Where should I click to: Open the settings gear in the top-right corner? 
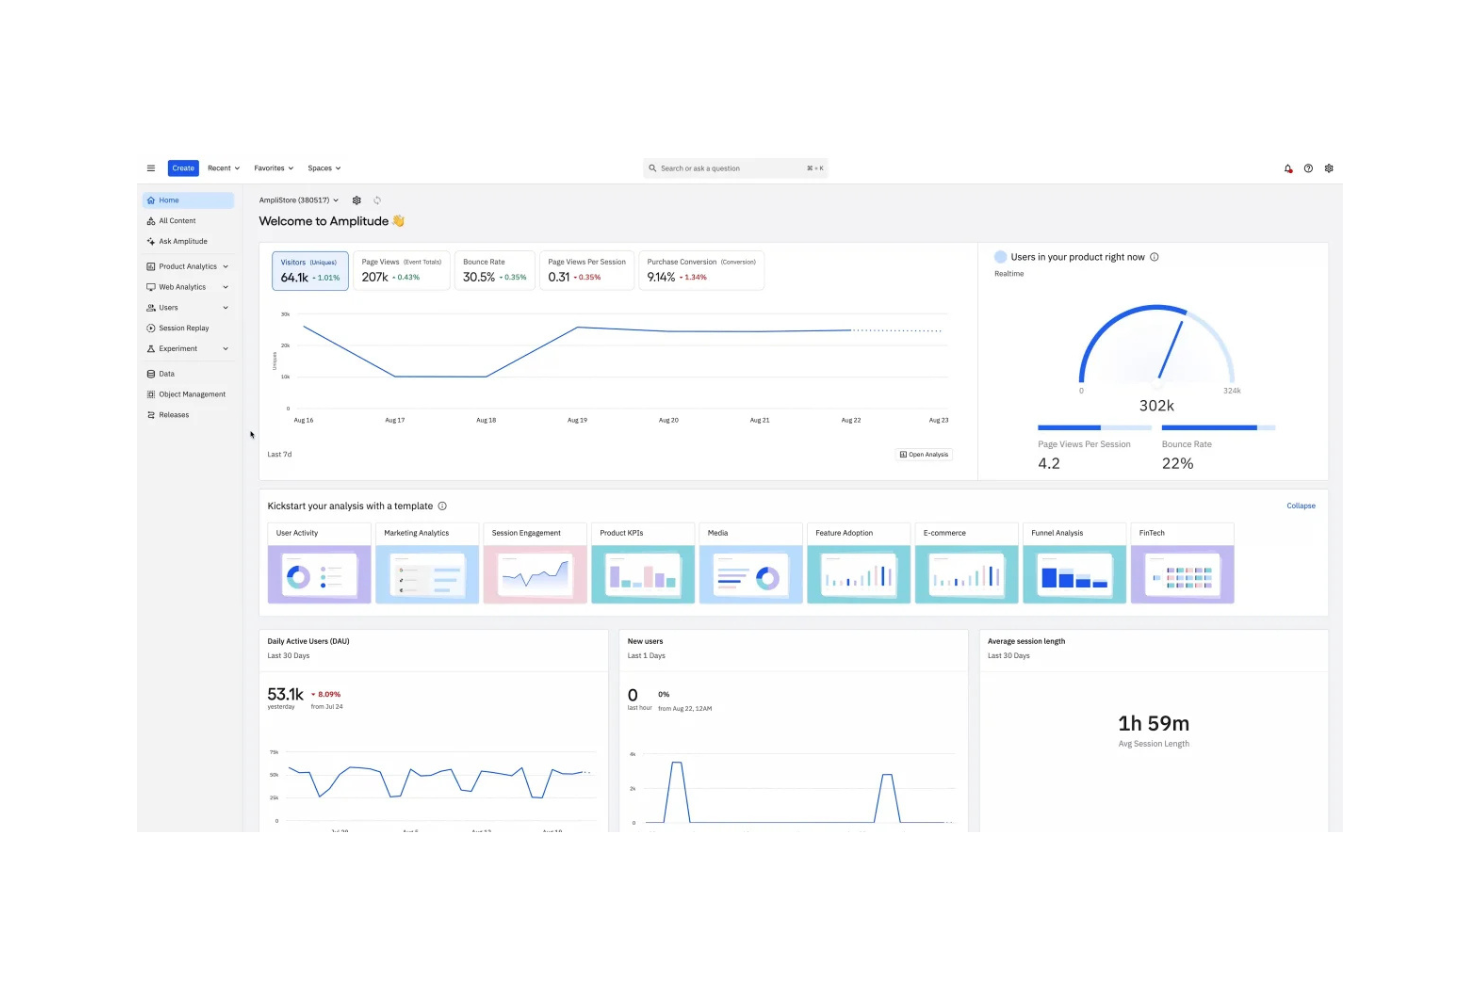pos(1329,168)
